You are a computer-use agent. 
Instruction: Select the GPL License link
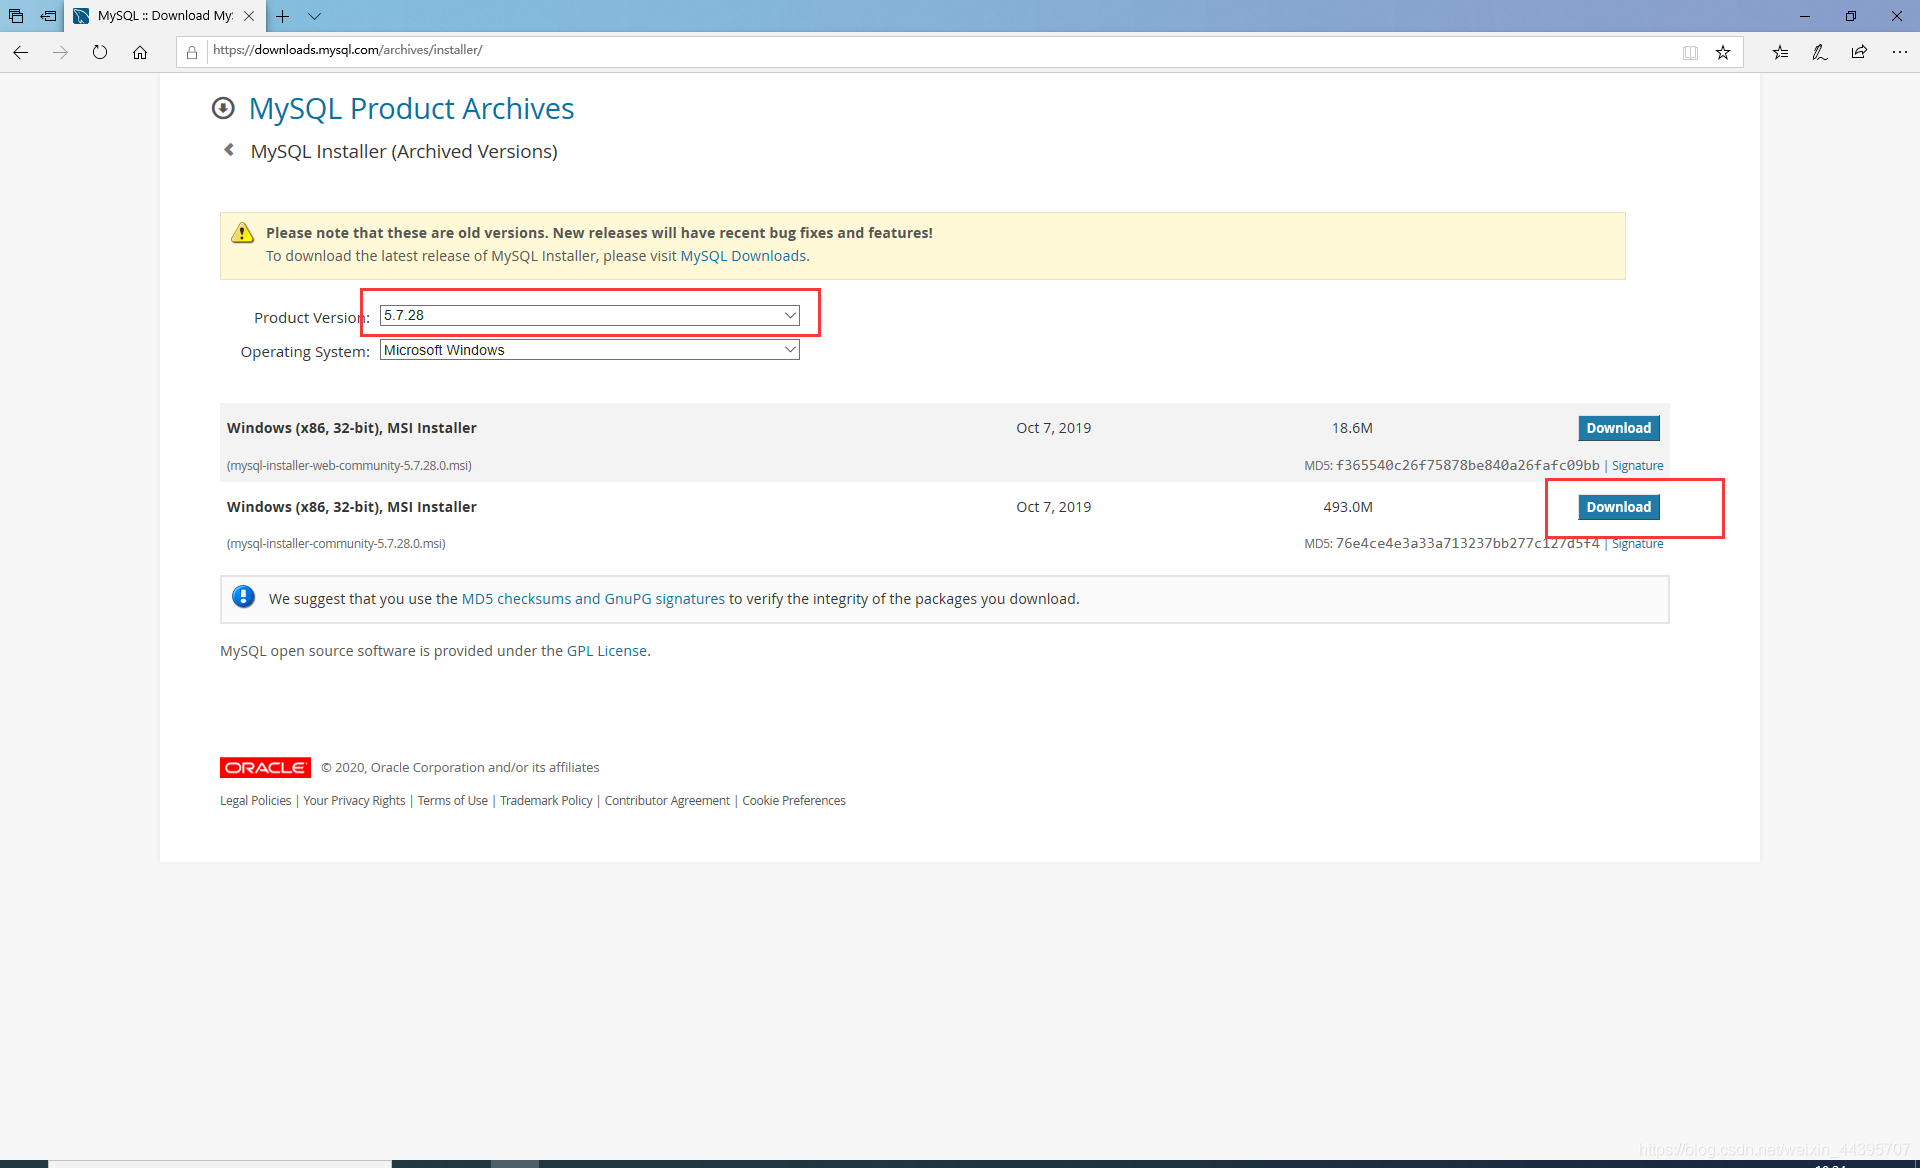(x=606, y=650)
